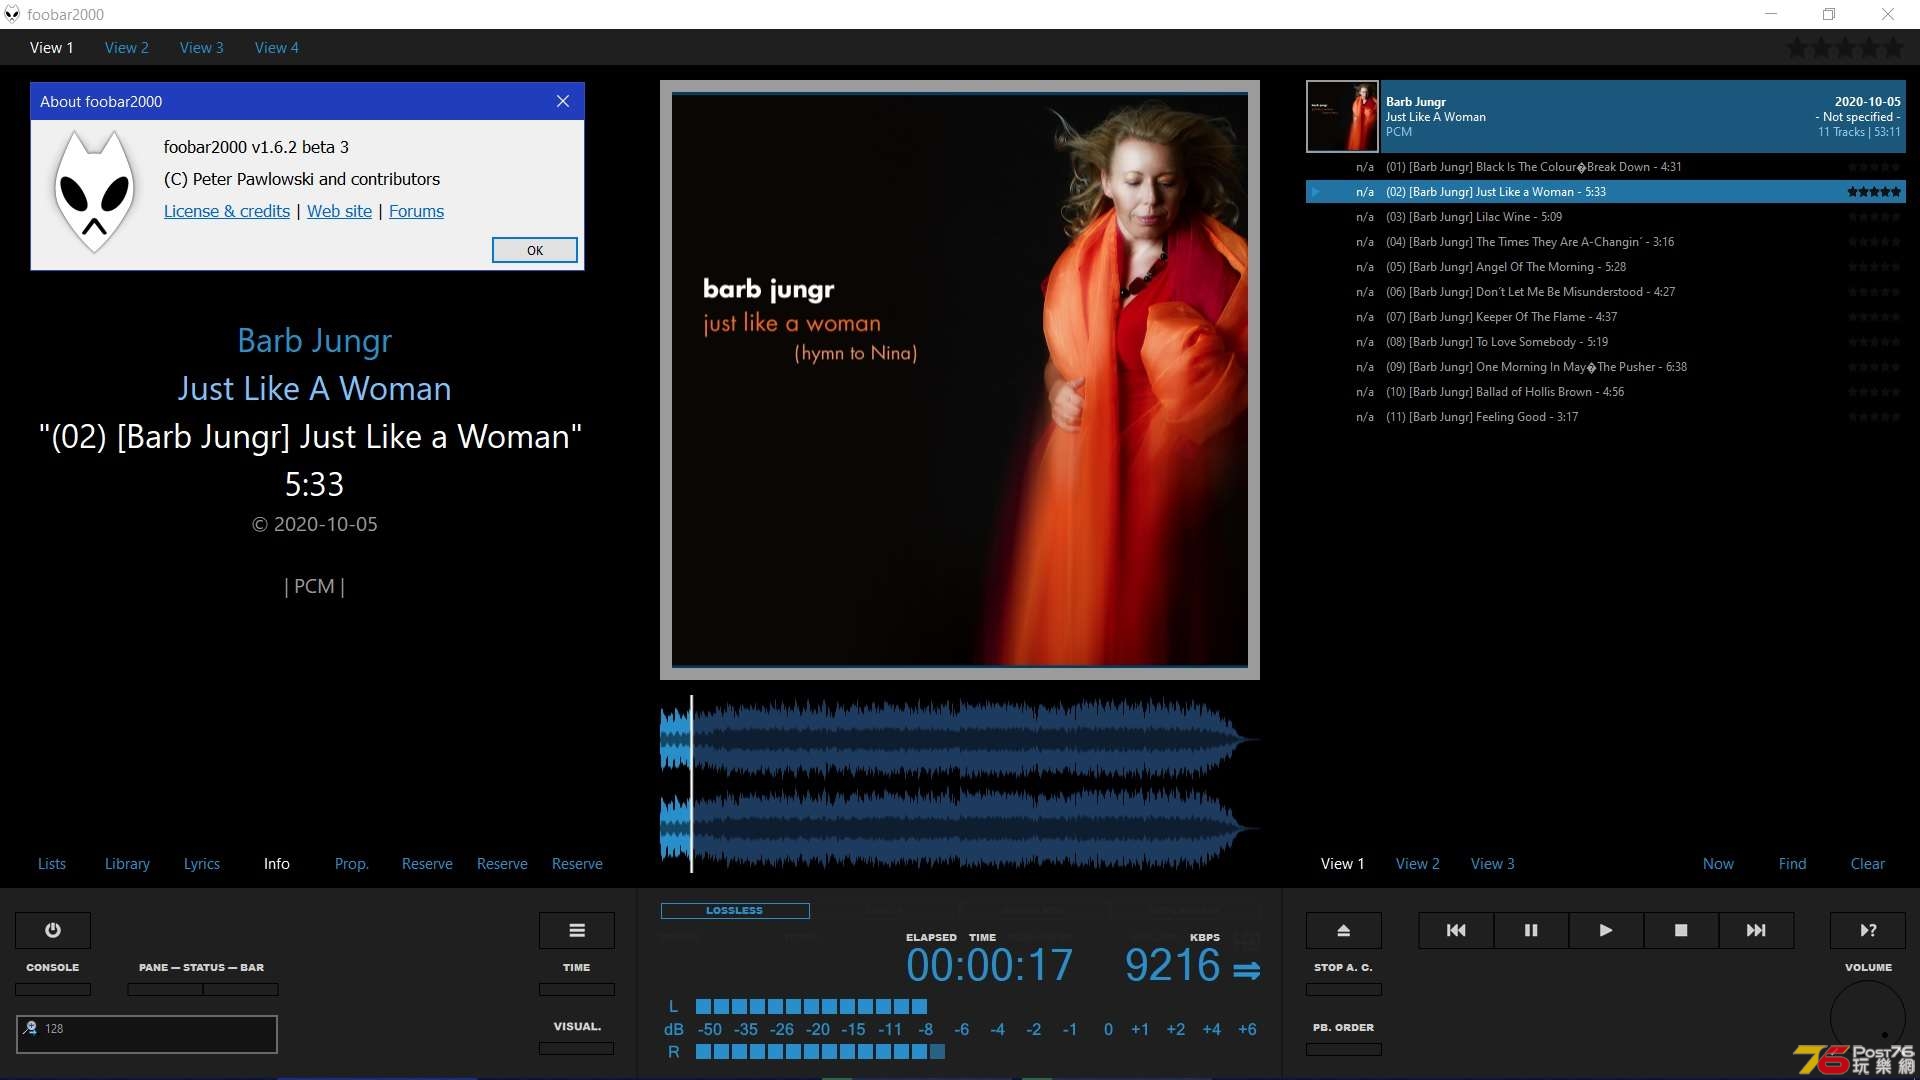Image resolution: width=1920 pixels, height=1080 pixels.
Task: Click the Skip forward icon
Action: point(1756,930)
